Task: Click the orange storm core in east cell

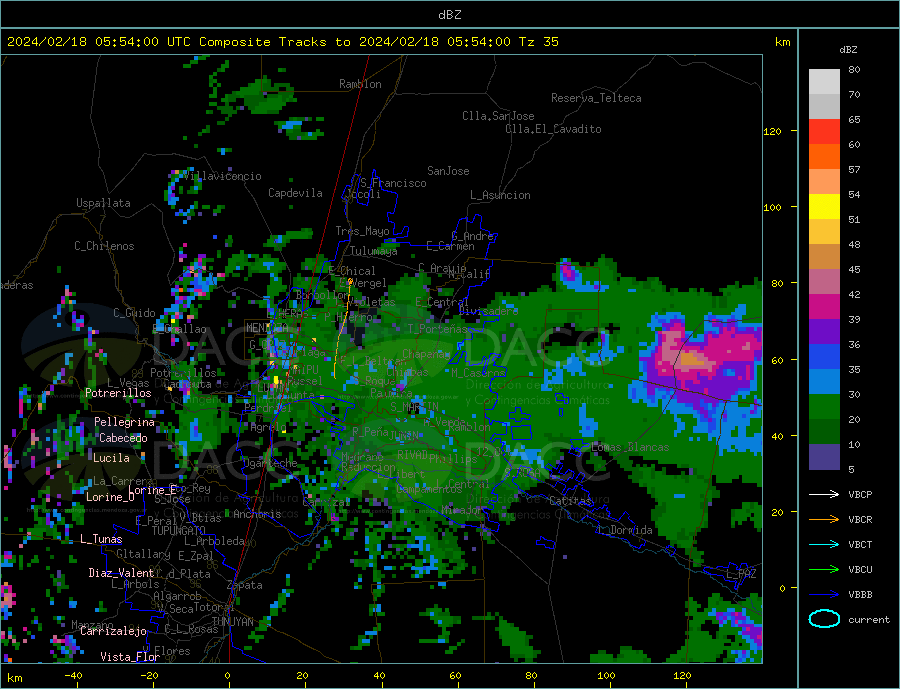Action: [x=692, y=360]
